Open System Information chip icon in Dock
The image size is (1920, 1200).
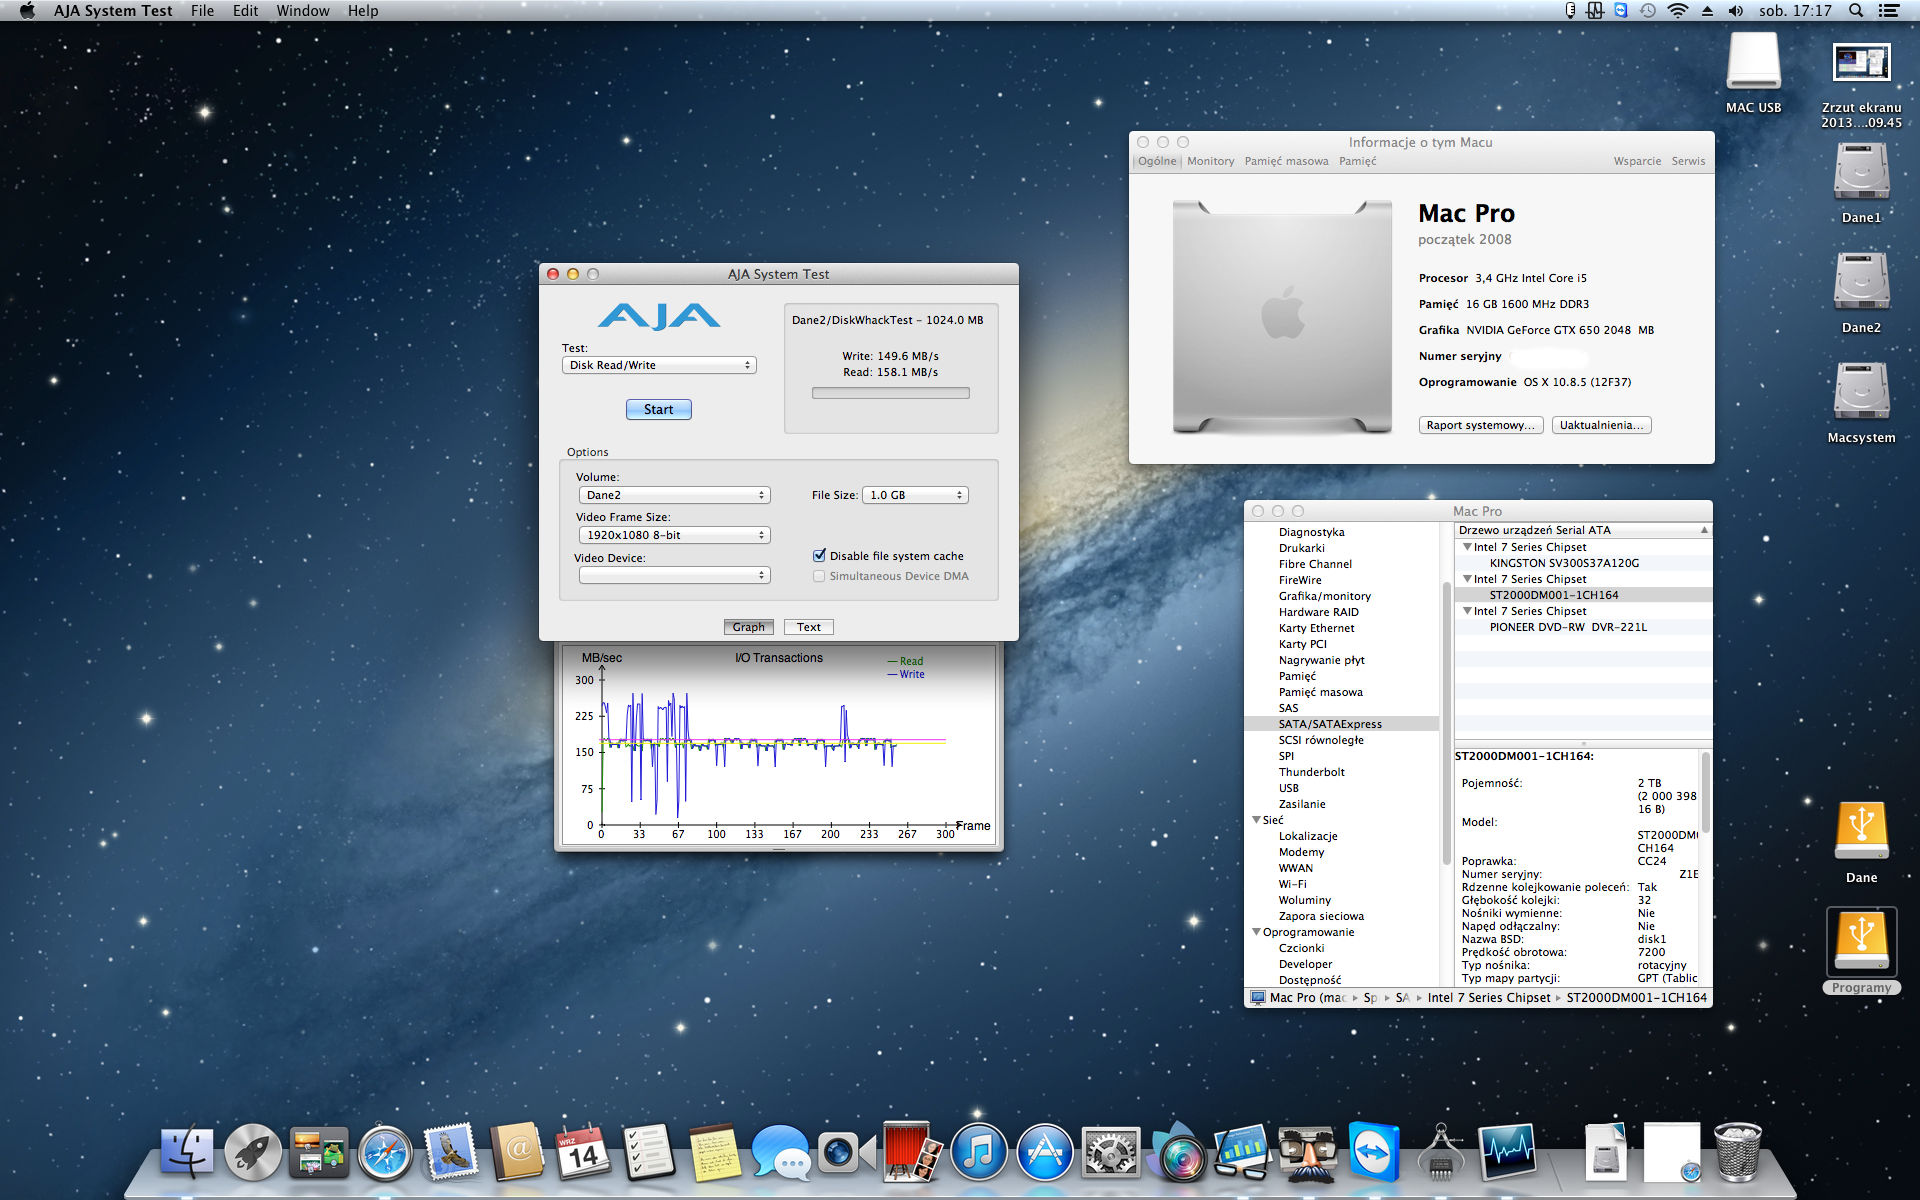point(1440,1152)
